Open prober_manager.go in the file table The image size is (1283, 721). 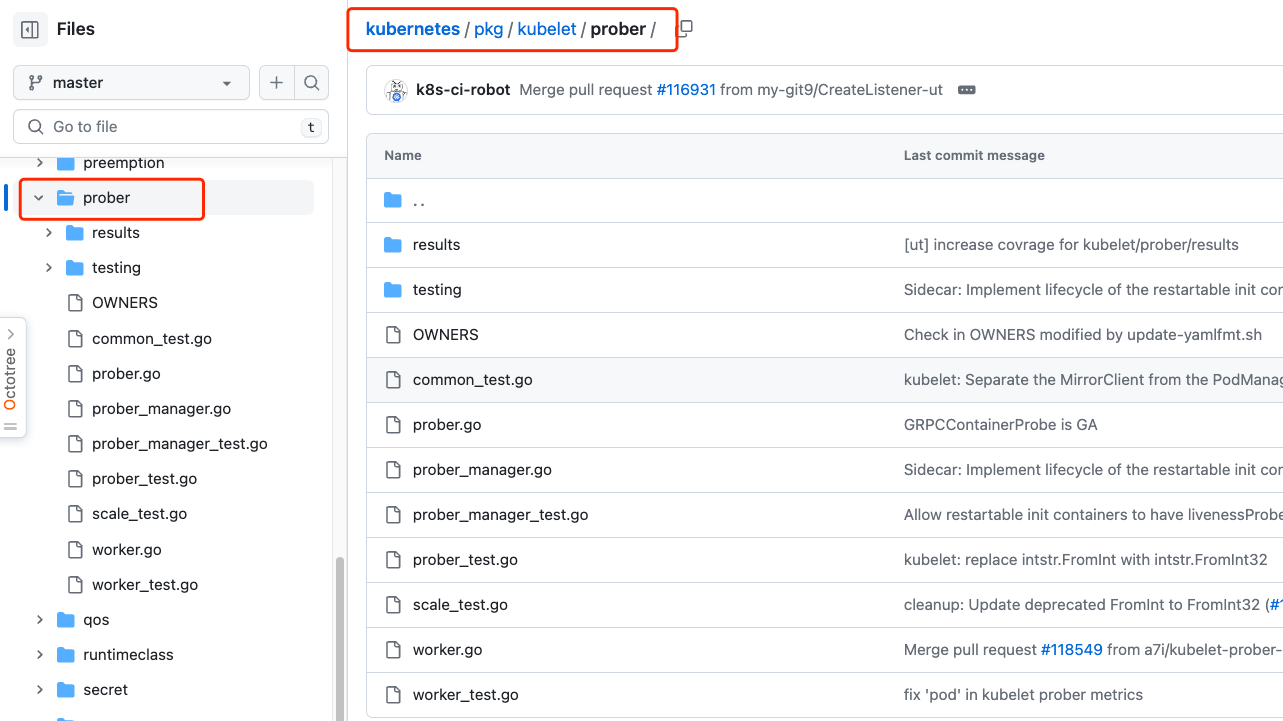pyautogui.click(x=482, y=470)
